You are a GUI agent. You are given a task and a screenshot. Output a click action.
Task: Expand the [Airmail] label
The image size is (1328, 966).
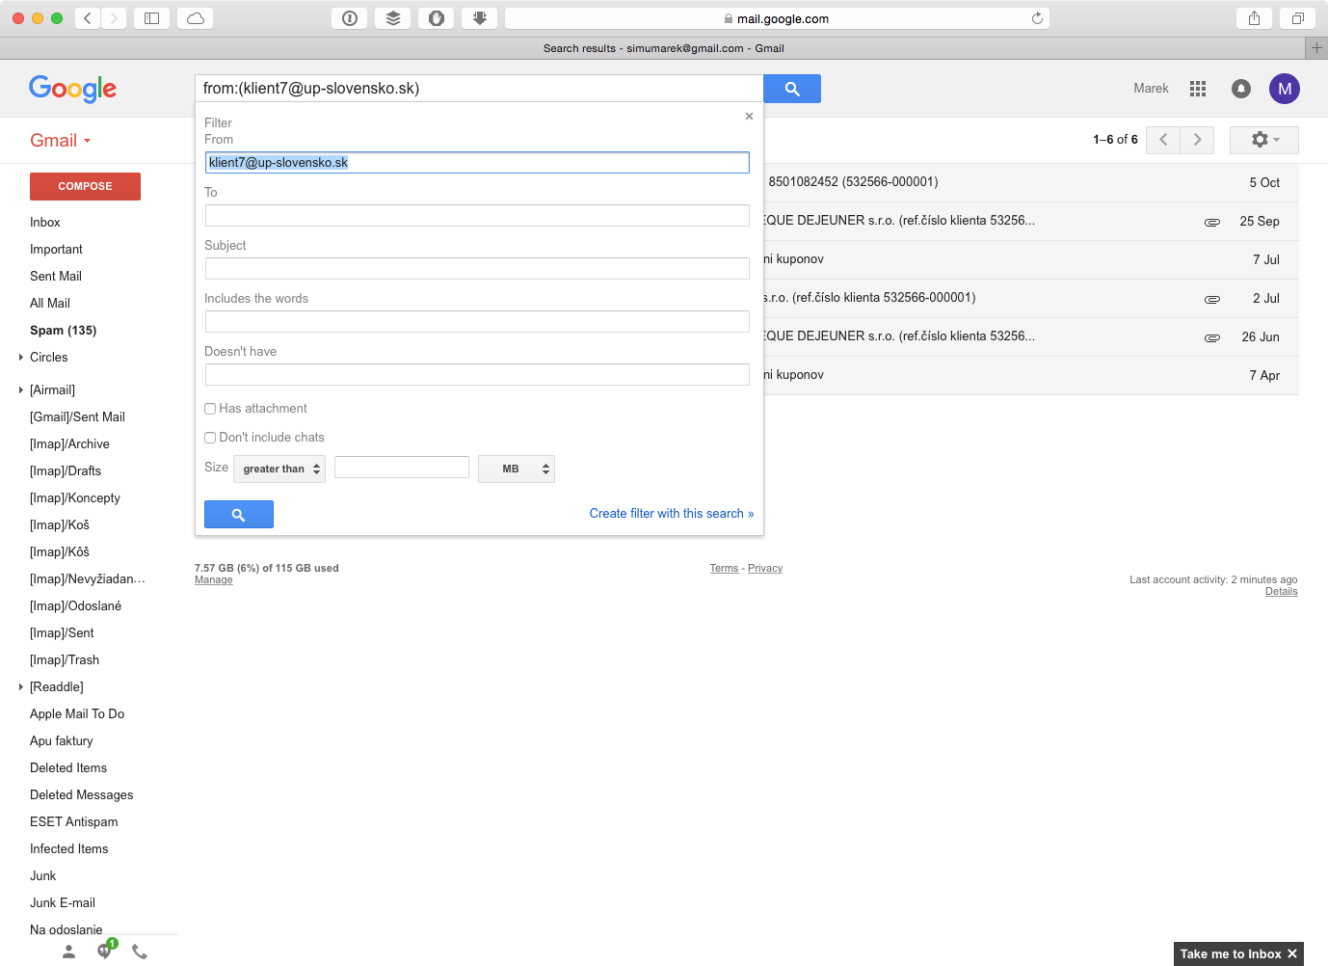(20, 390)
